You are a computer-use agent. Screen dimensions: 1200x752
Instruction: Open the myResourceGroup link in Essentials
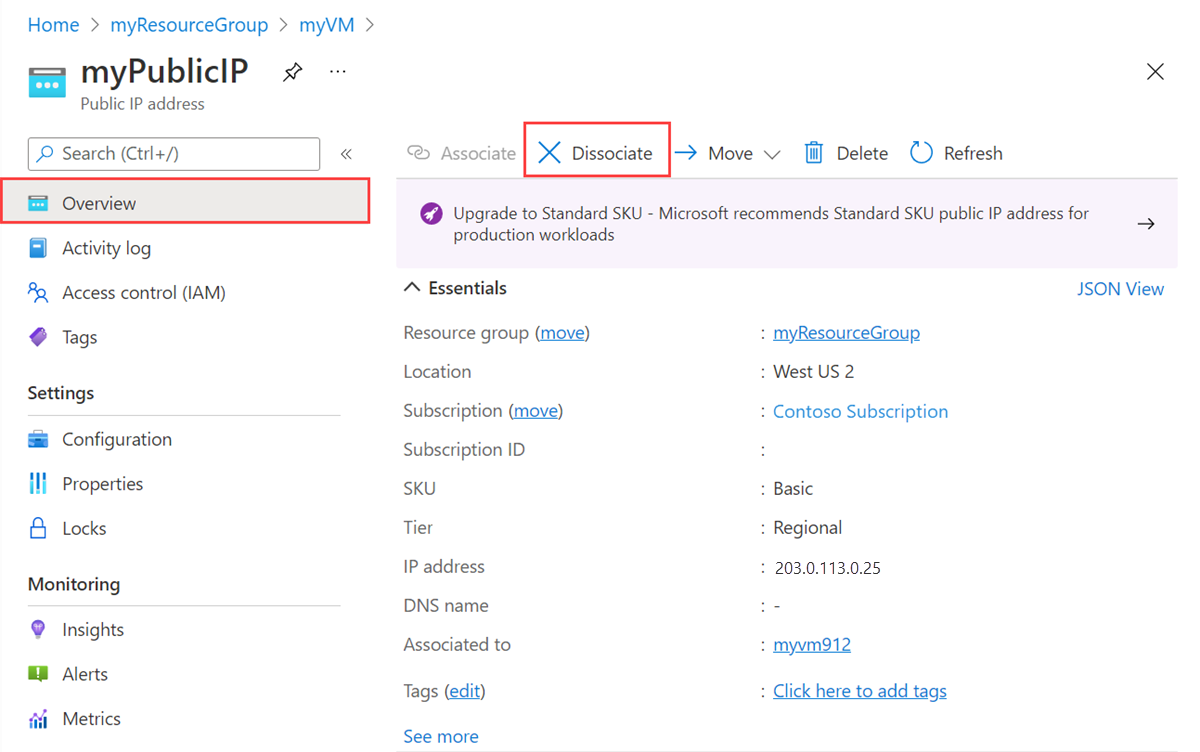coord(846,333)
